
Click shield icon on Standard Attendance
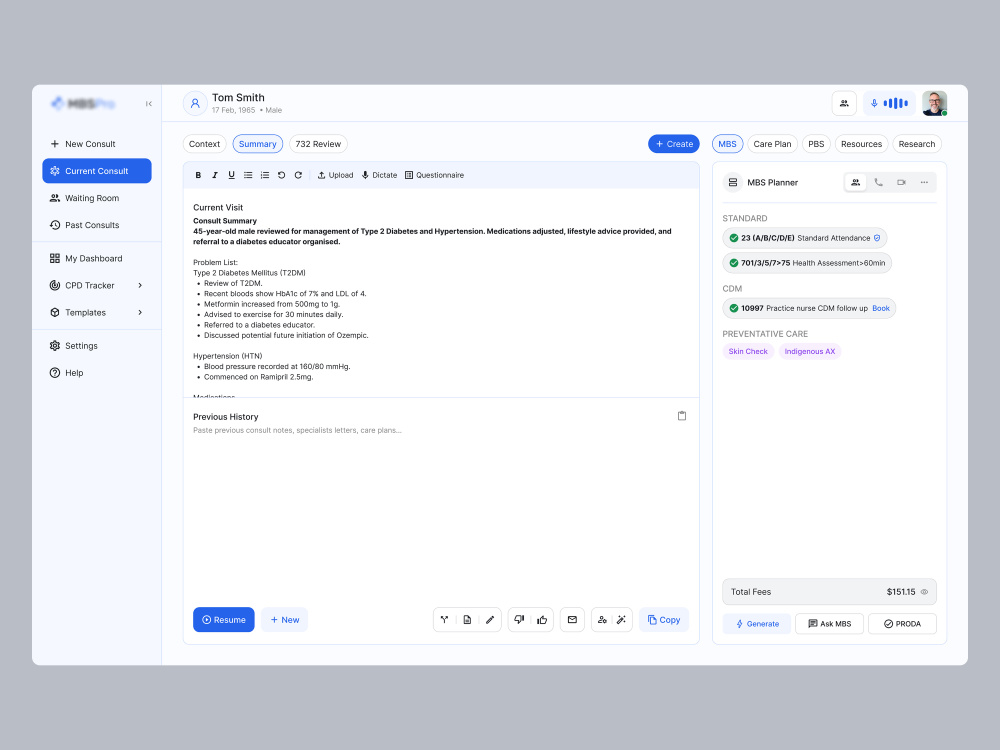(877, 238)
